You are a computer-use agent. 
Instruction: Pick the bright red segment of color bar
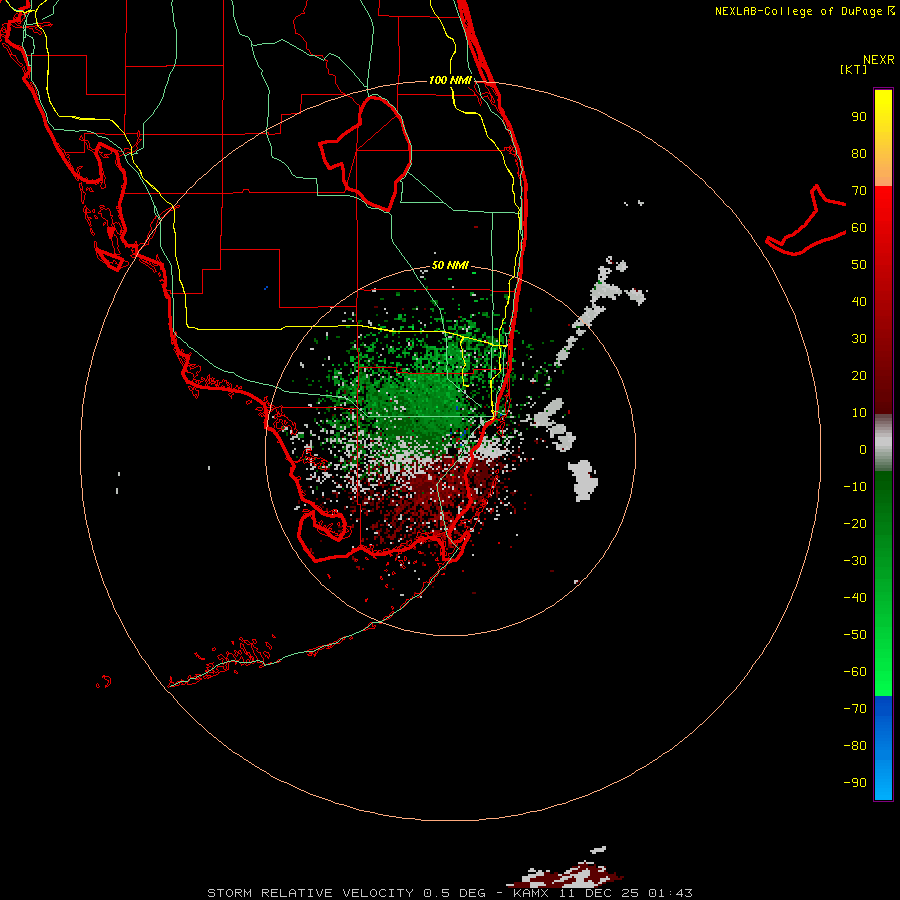tap(883, 210)
